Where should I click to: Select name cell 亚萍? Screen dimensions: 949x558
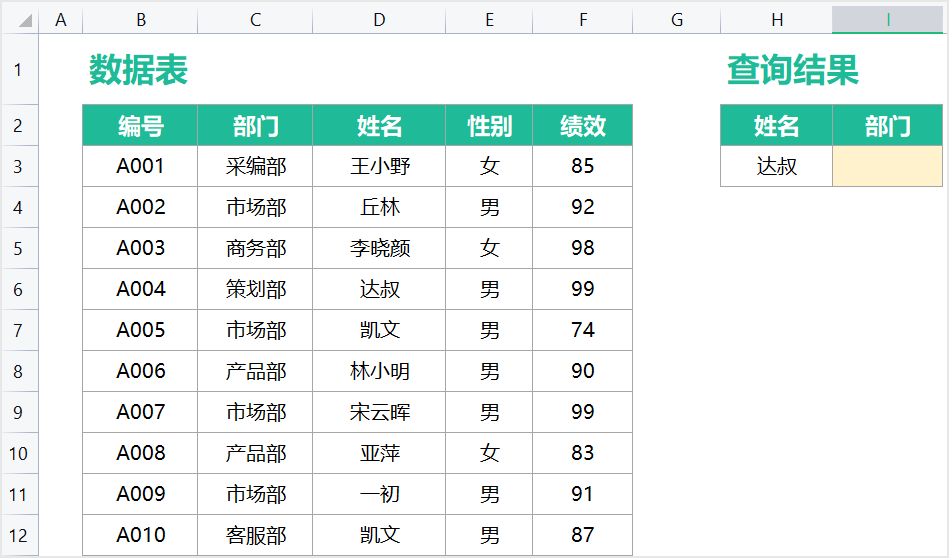(x=379, y=453)
